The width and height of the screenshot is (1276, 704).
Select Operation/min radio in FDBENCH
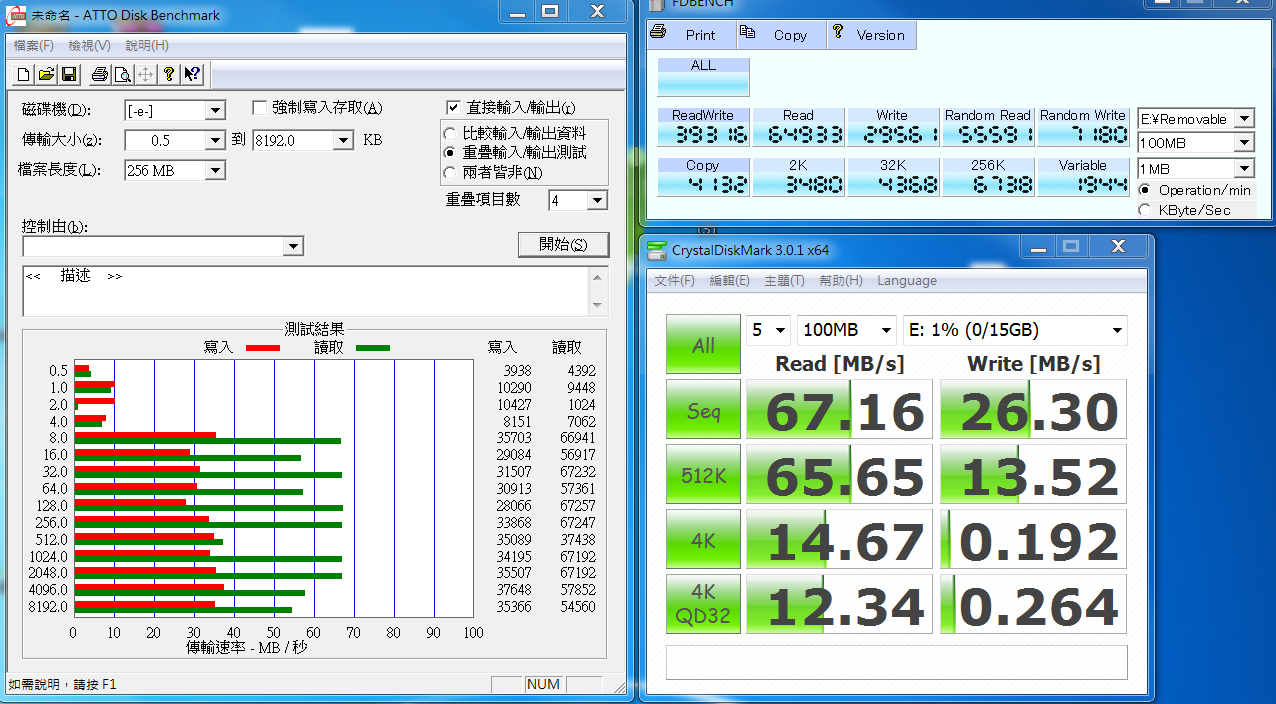pyautogui.click(x=1145, y=190)
